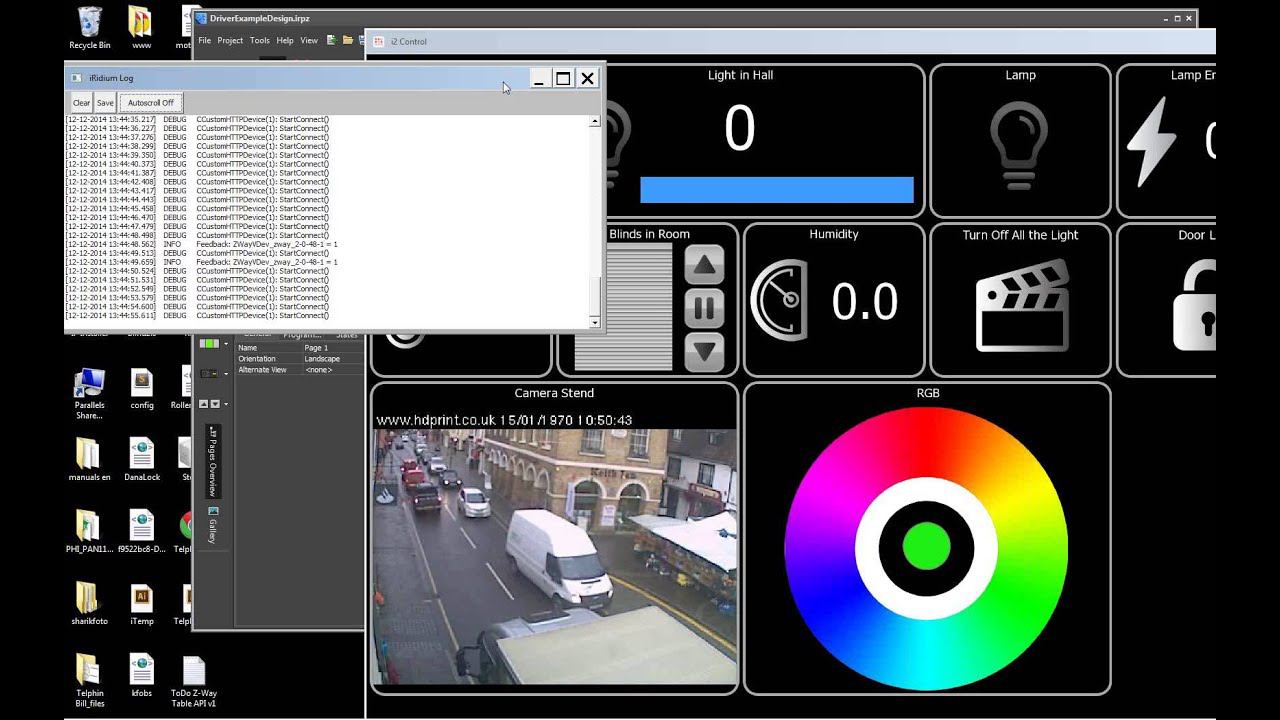
Task: Open the Recycle Bin on the desktop
Action: 89,22
